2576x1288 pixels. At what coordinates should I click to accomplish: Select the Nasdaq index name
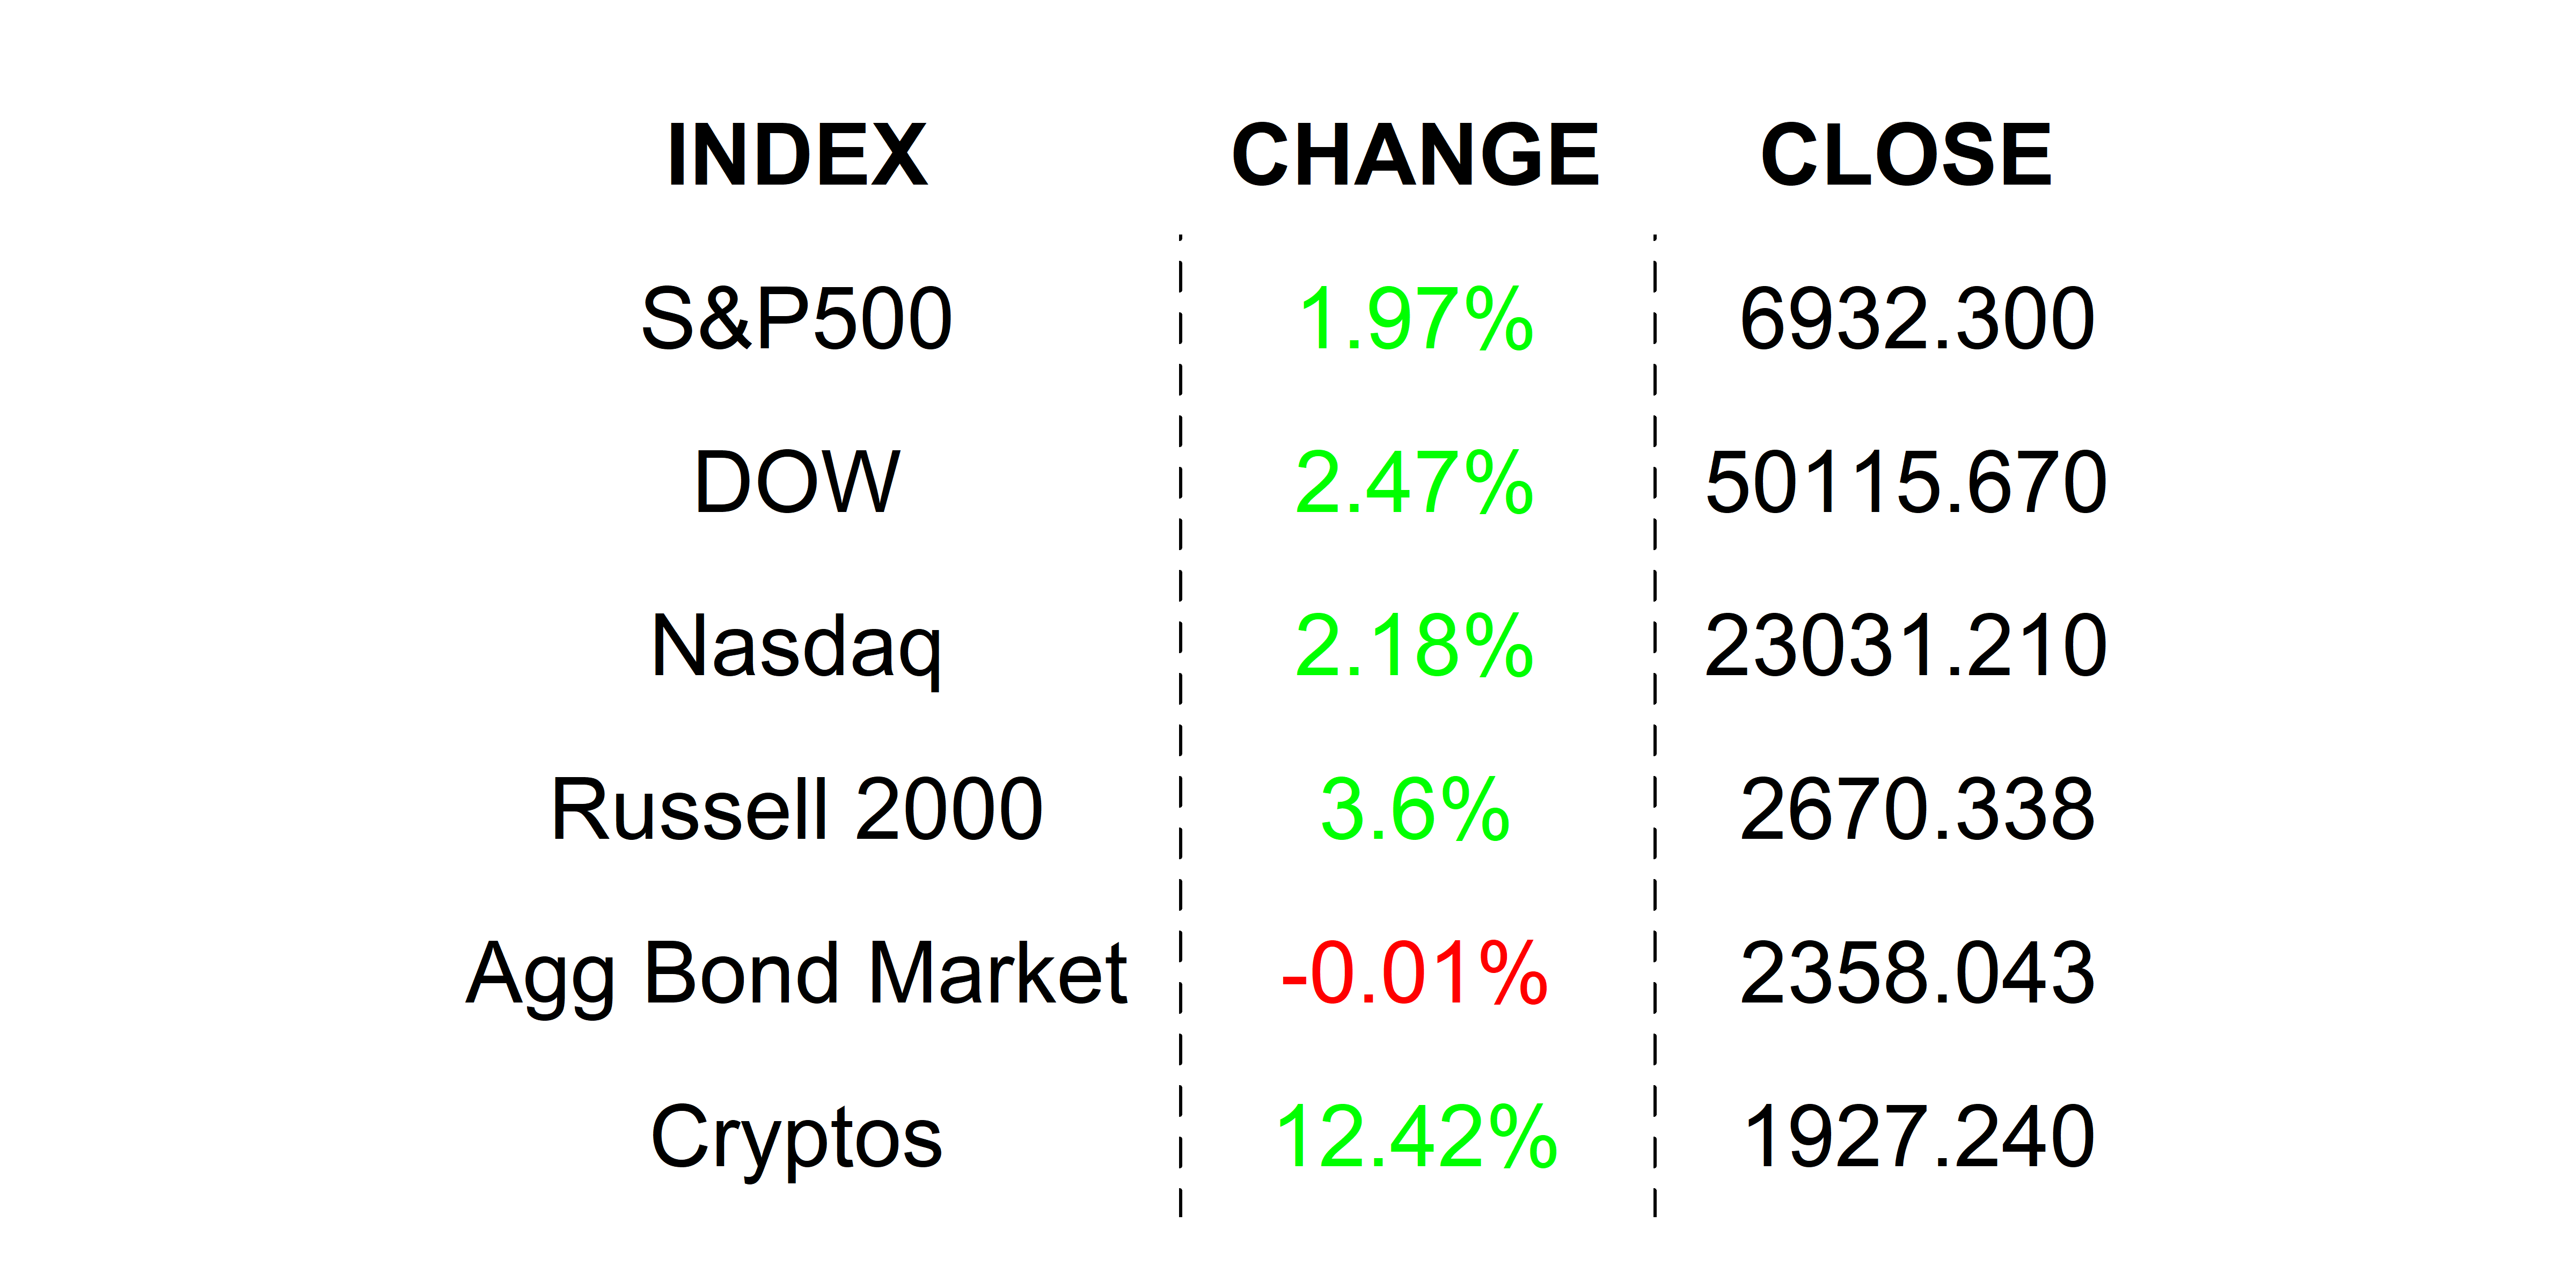(797, 647)
